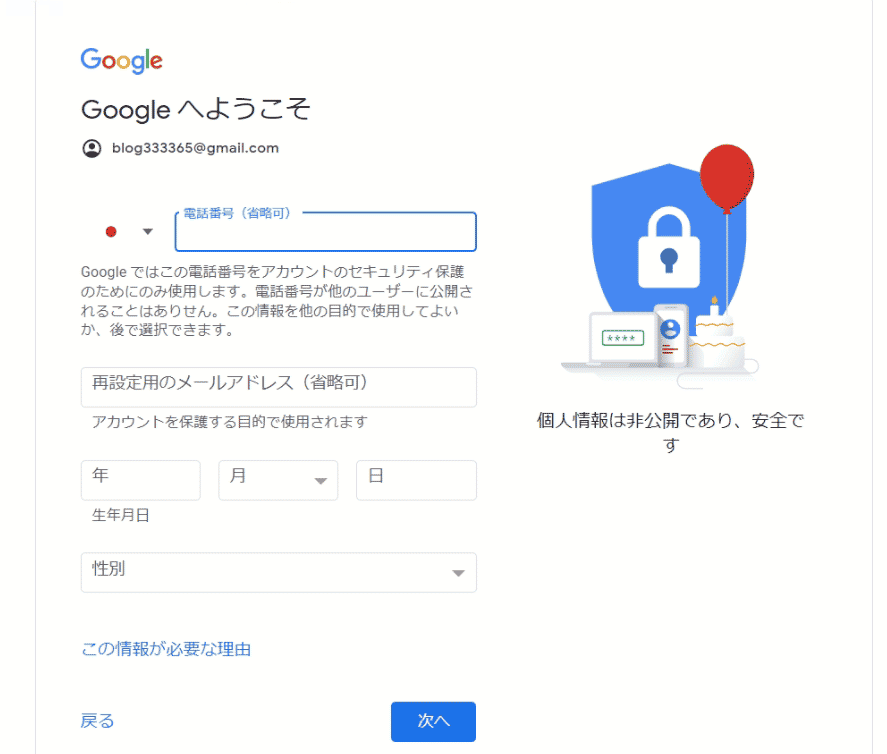Open the 性別 gender dropdown
Screen dimensions: 887x754
(278, 572)
